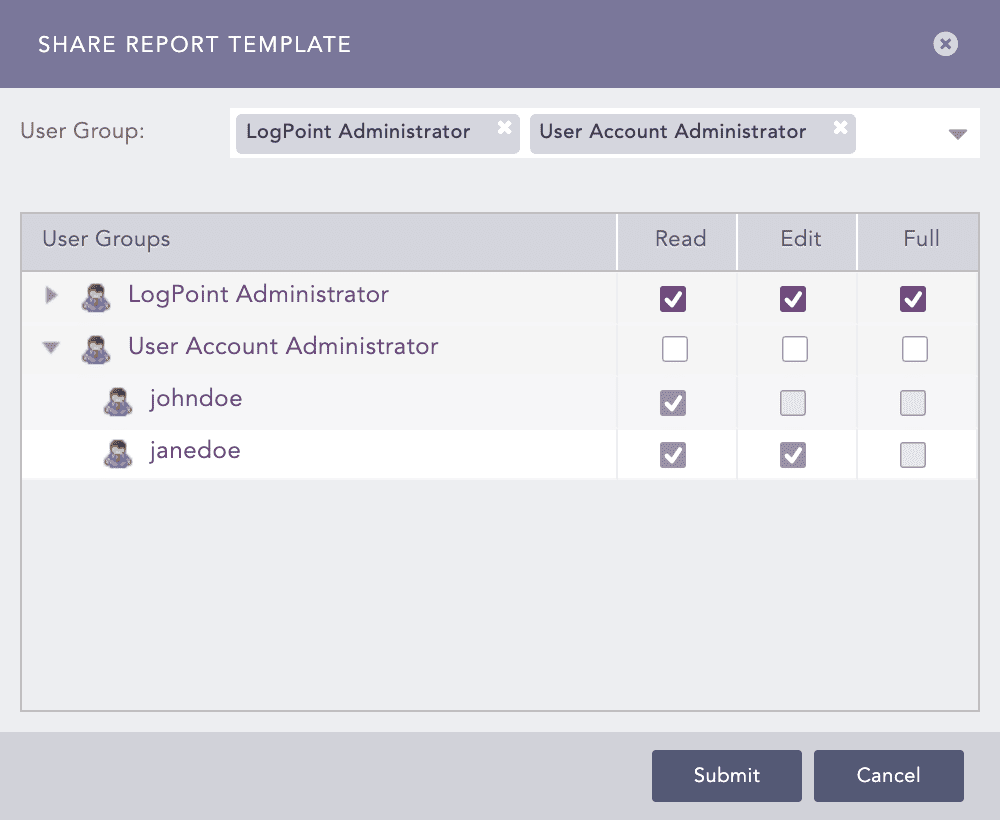This screenshot has width=1000, height=820.
Task: Submit the shared report template
Action: click(726, 775)
